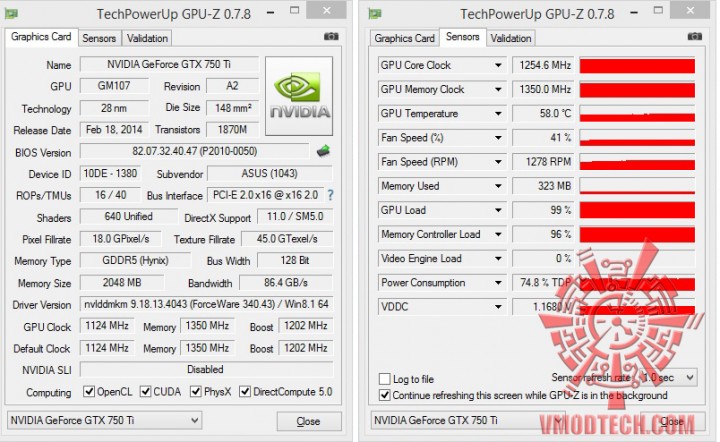Expand the Power Consumption dropdown arrow

(x=498, y=283)
